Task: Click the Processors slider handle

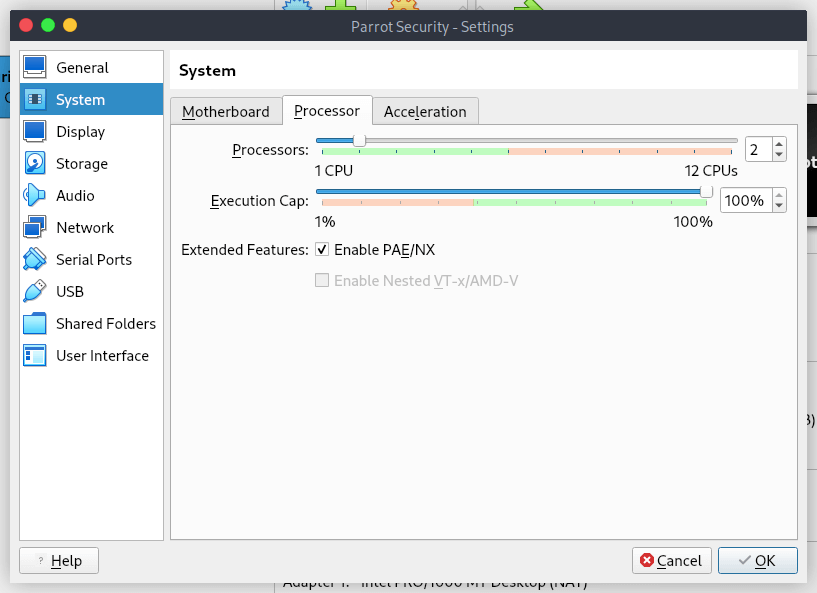Action: coord(359,140)
